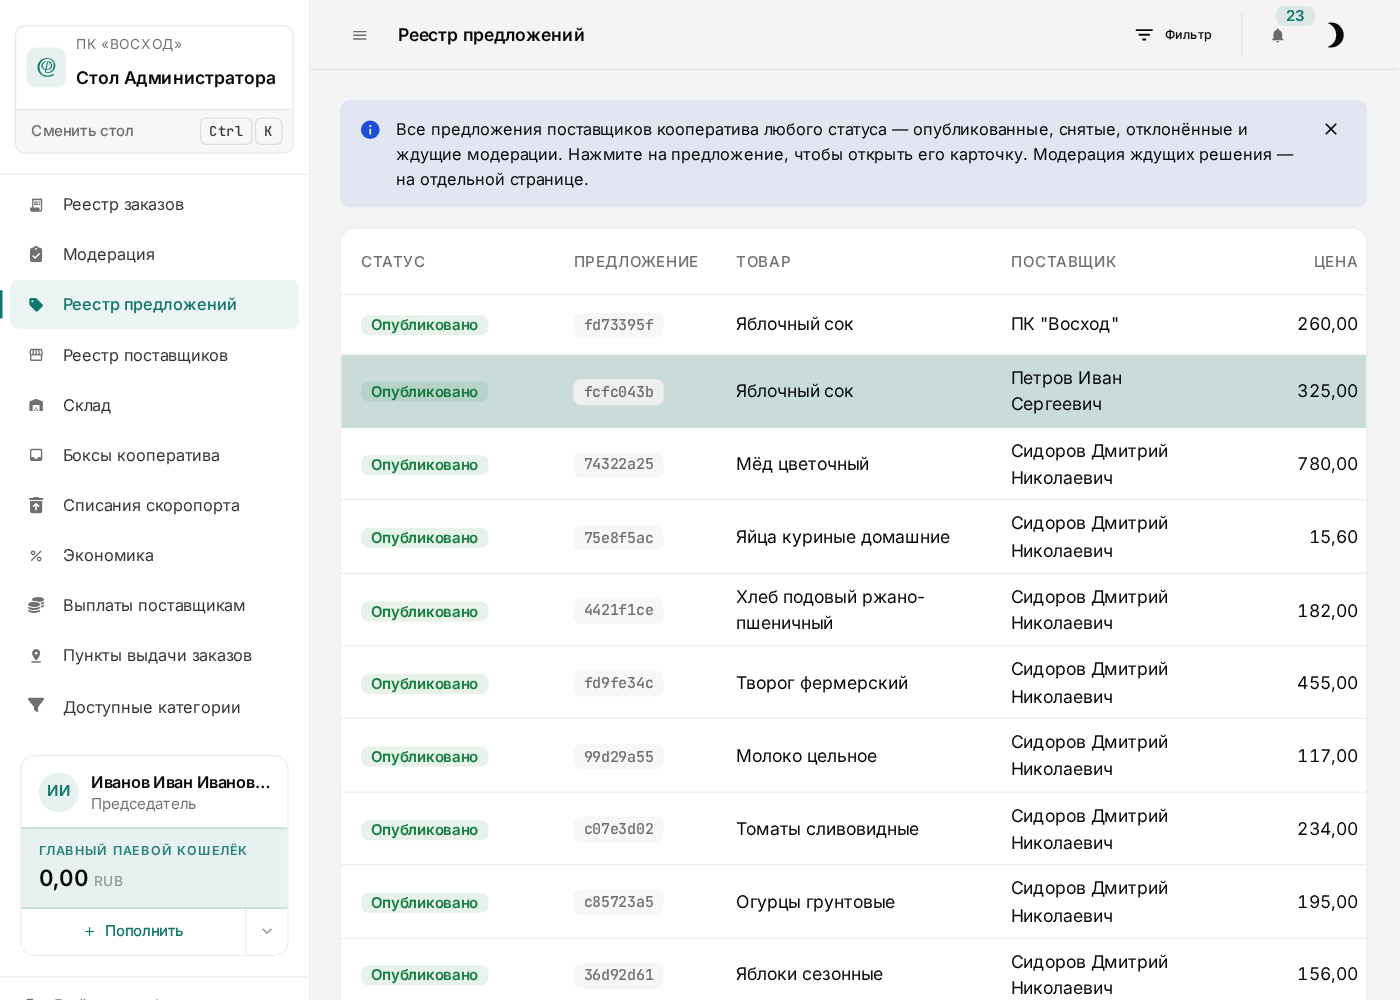Click the Доступные категории funnel icon
The image size is (1400, 1000).
point(36,706)
